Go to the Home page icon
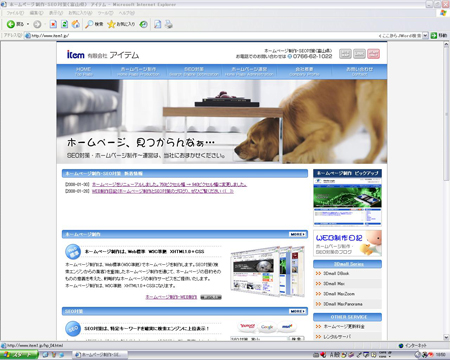The height and width of the screenshot is (360, 450). point(76,24)
